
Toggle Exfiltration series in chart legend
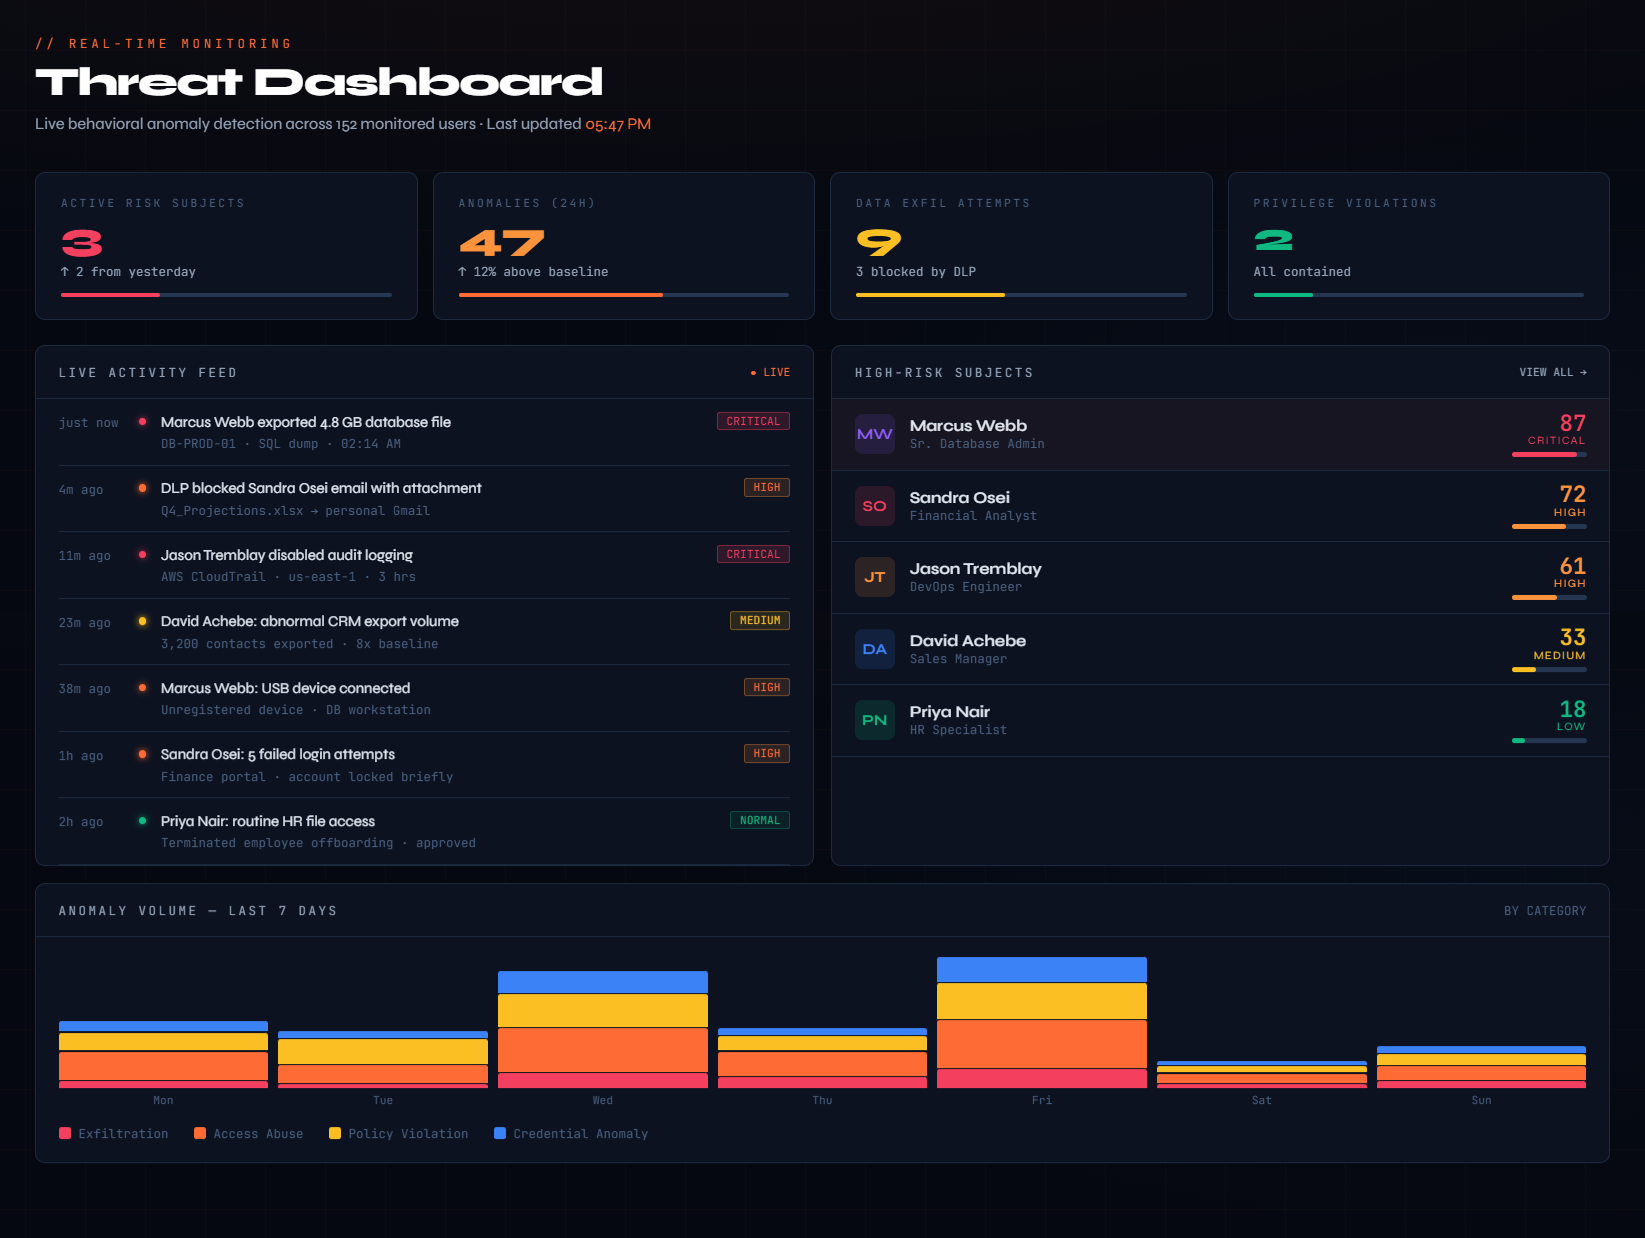tap(113, 1133)
